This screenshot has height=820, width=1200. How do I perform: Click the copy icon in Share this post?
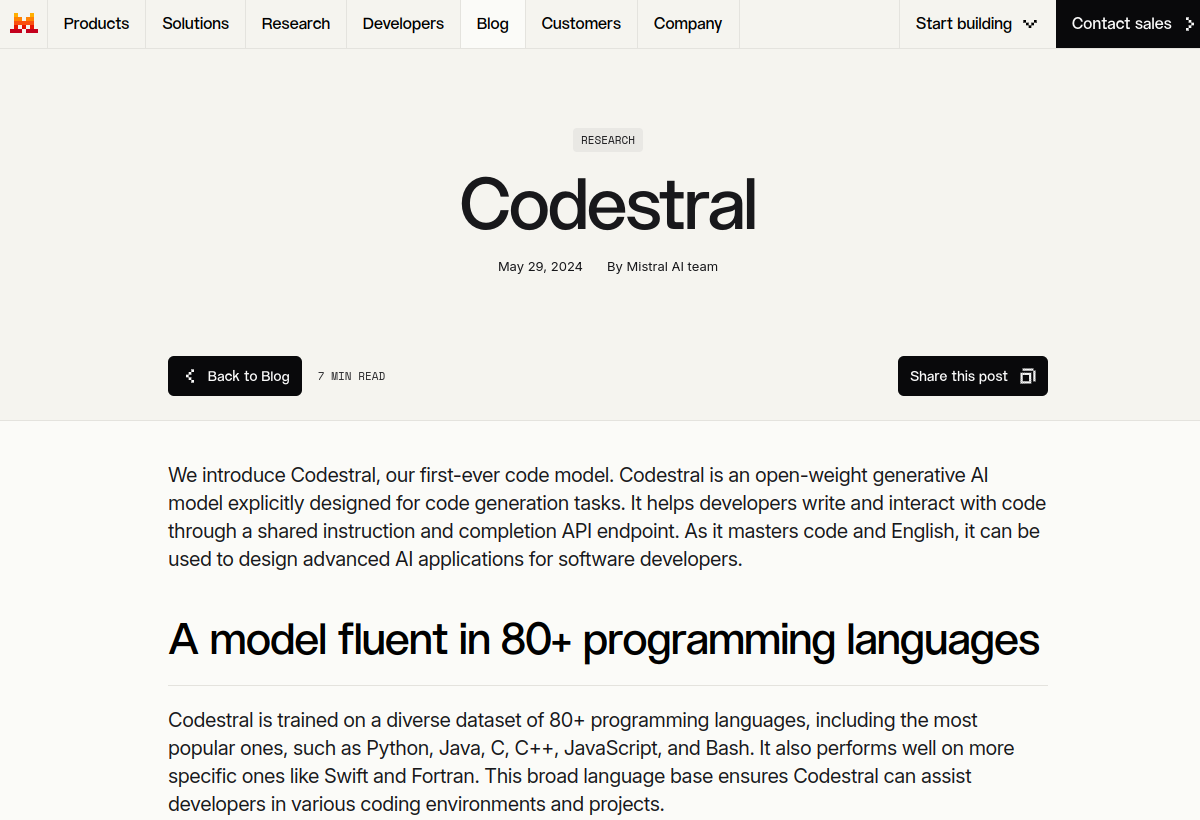pos(1027,376)
